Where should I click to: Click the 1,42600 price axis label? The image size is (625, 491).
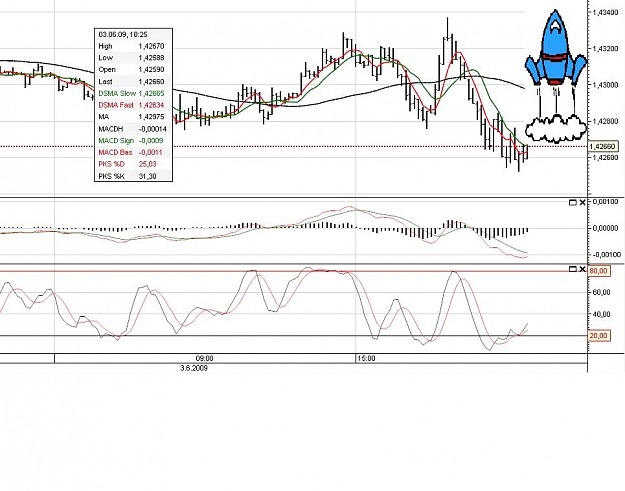pyautogui.click(x=606, y=157)
